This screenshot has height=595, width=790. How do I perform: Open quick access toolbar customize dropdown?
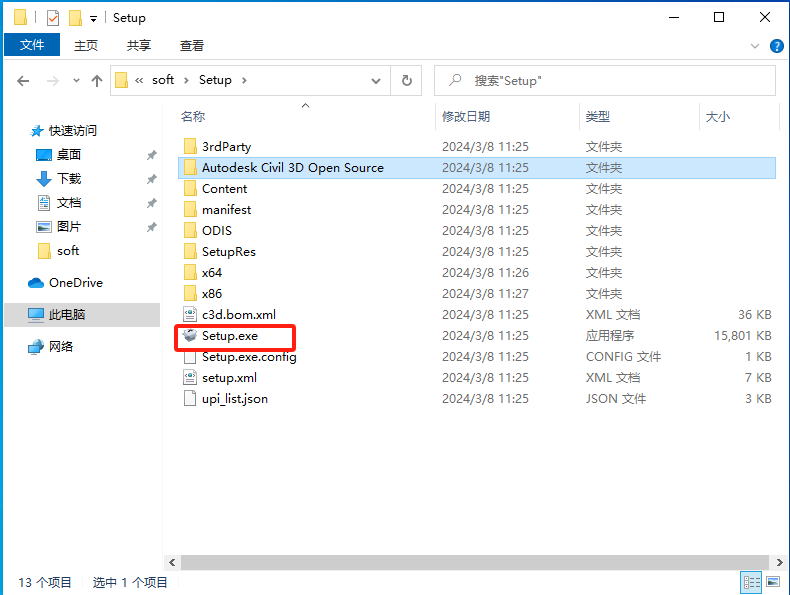[x=93, y=19]
